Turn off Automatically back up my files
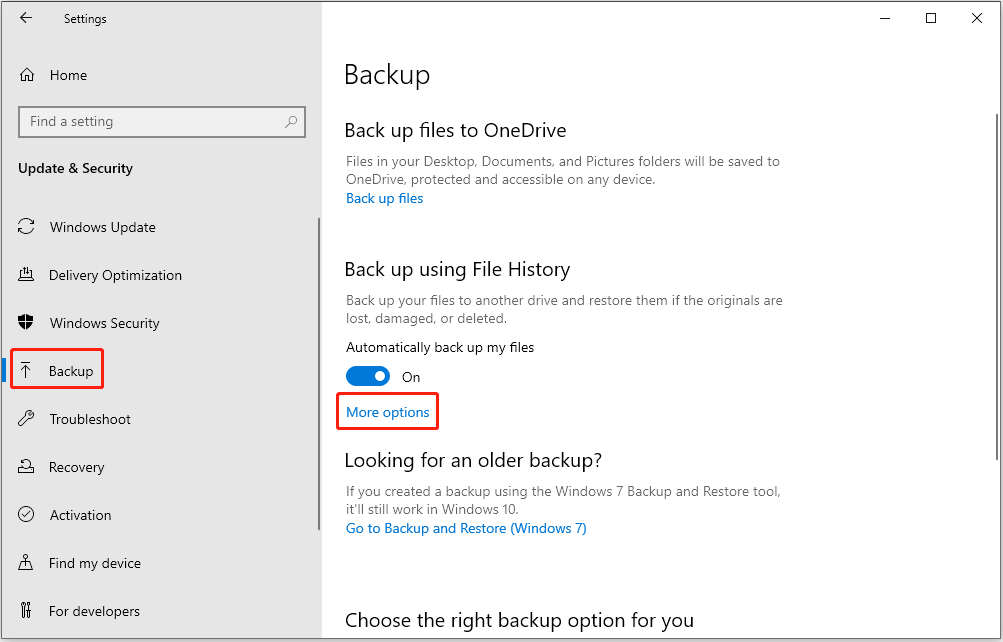Screen dimensions: 1003x642 368,376
